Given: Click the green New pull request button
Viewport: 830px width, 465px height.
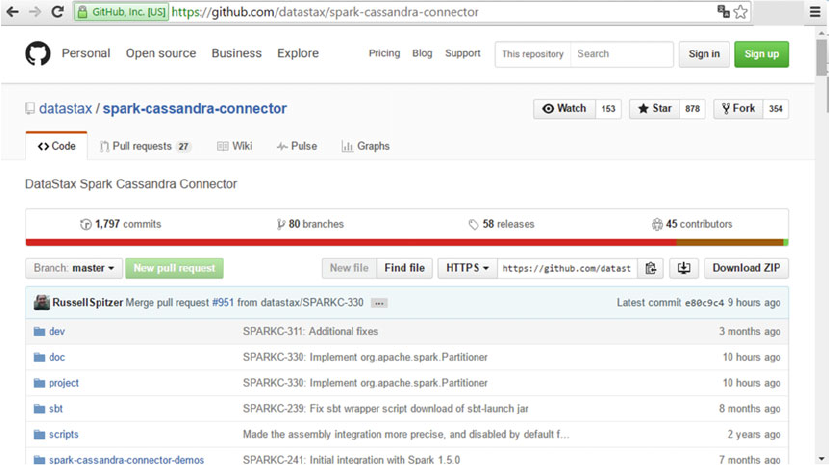Looking at the screenshot, I should pyautogui.click(x=174, y=268).
